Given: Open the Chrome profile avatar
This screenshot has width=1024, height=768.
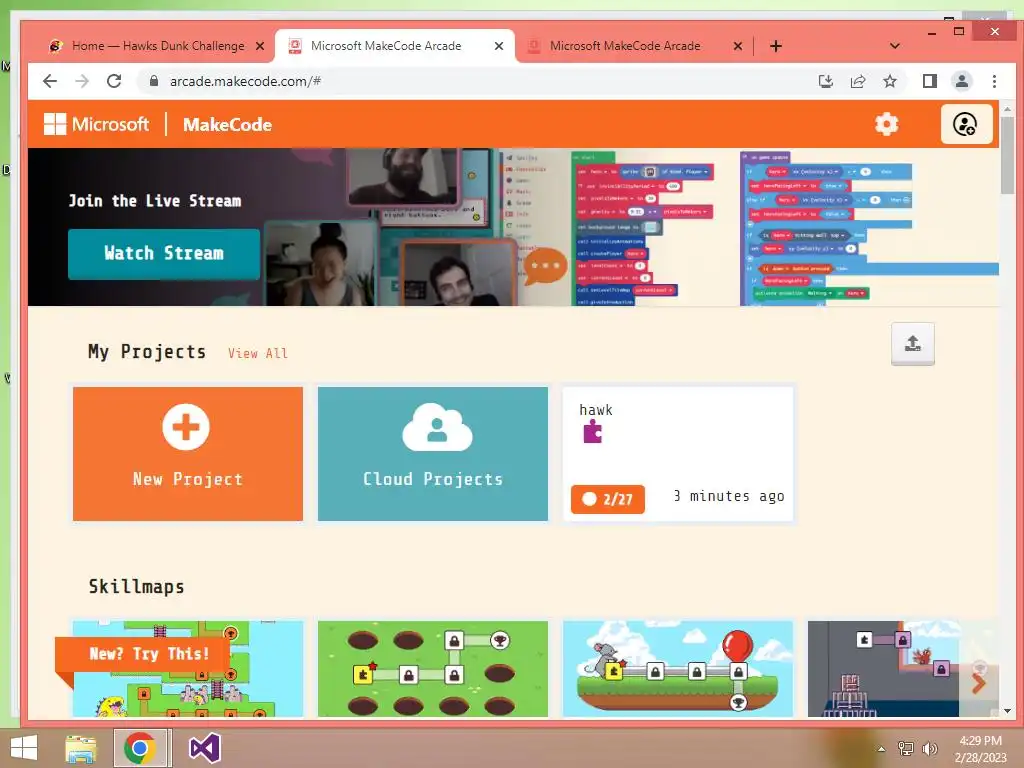Looking at the screenshot, I should 962,81.
